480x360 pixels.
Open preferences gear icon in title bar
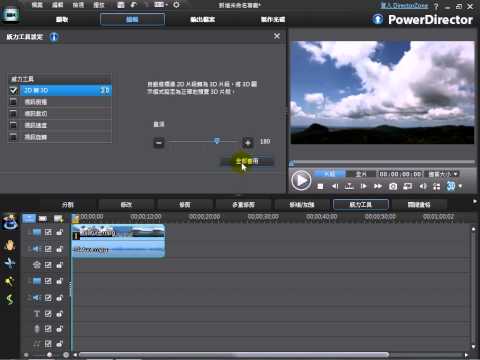click(x=176, y=5)
